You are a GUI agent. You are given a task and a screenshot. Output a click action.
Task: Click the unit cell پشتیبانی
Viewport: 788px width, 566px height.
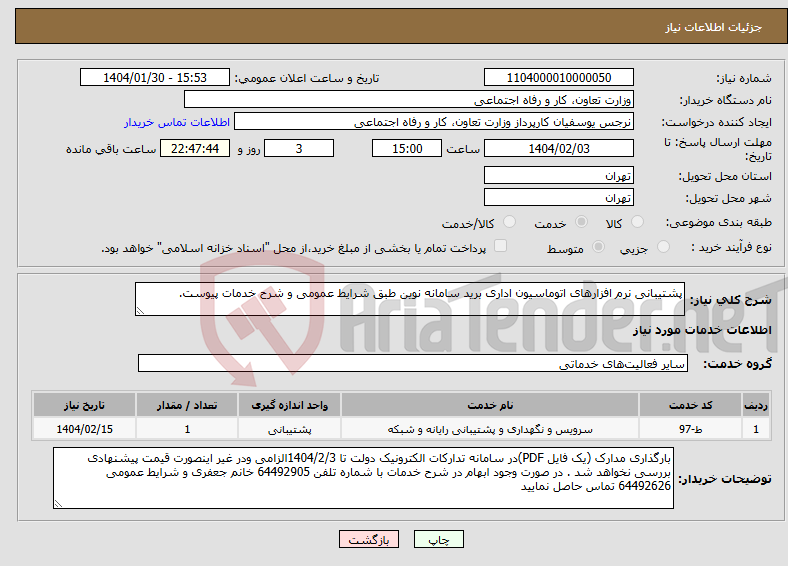pos(289,429)
